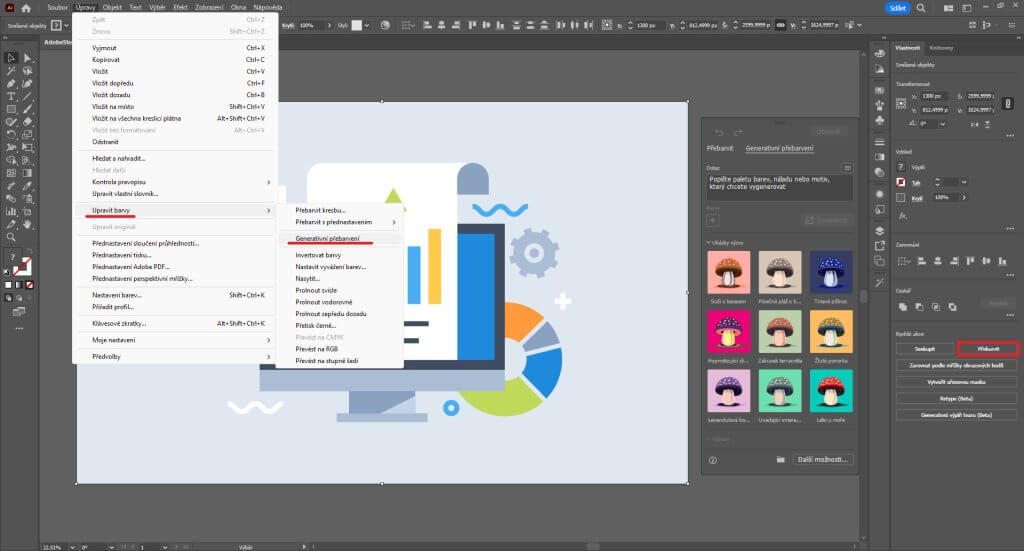Switch to the Knihovny tab
1024x551 pixels.
click(941, 48)
